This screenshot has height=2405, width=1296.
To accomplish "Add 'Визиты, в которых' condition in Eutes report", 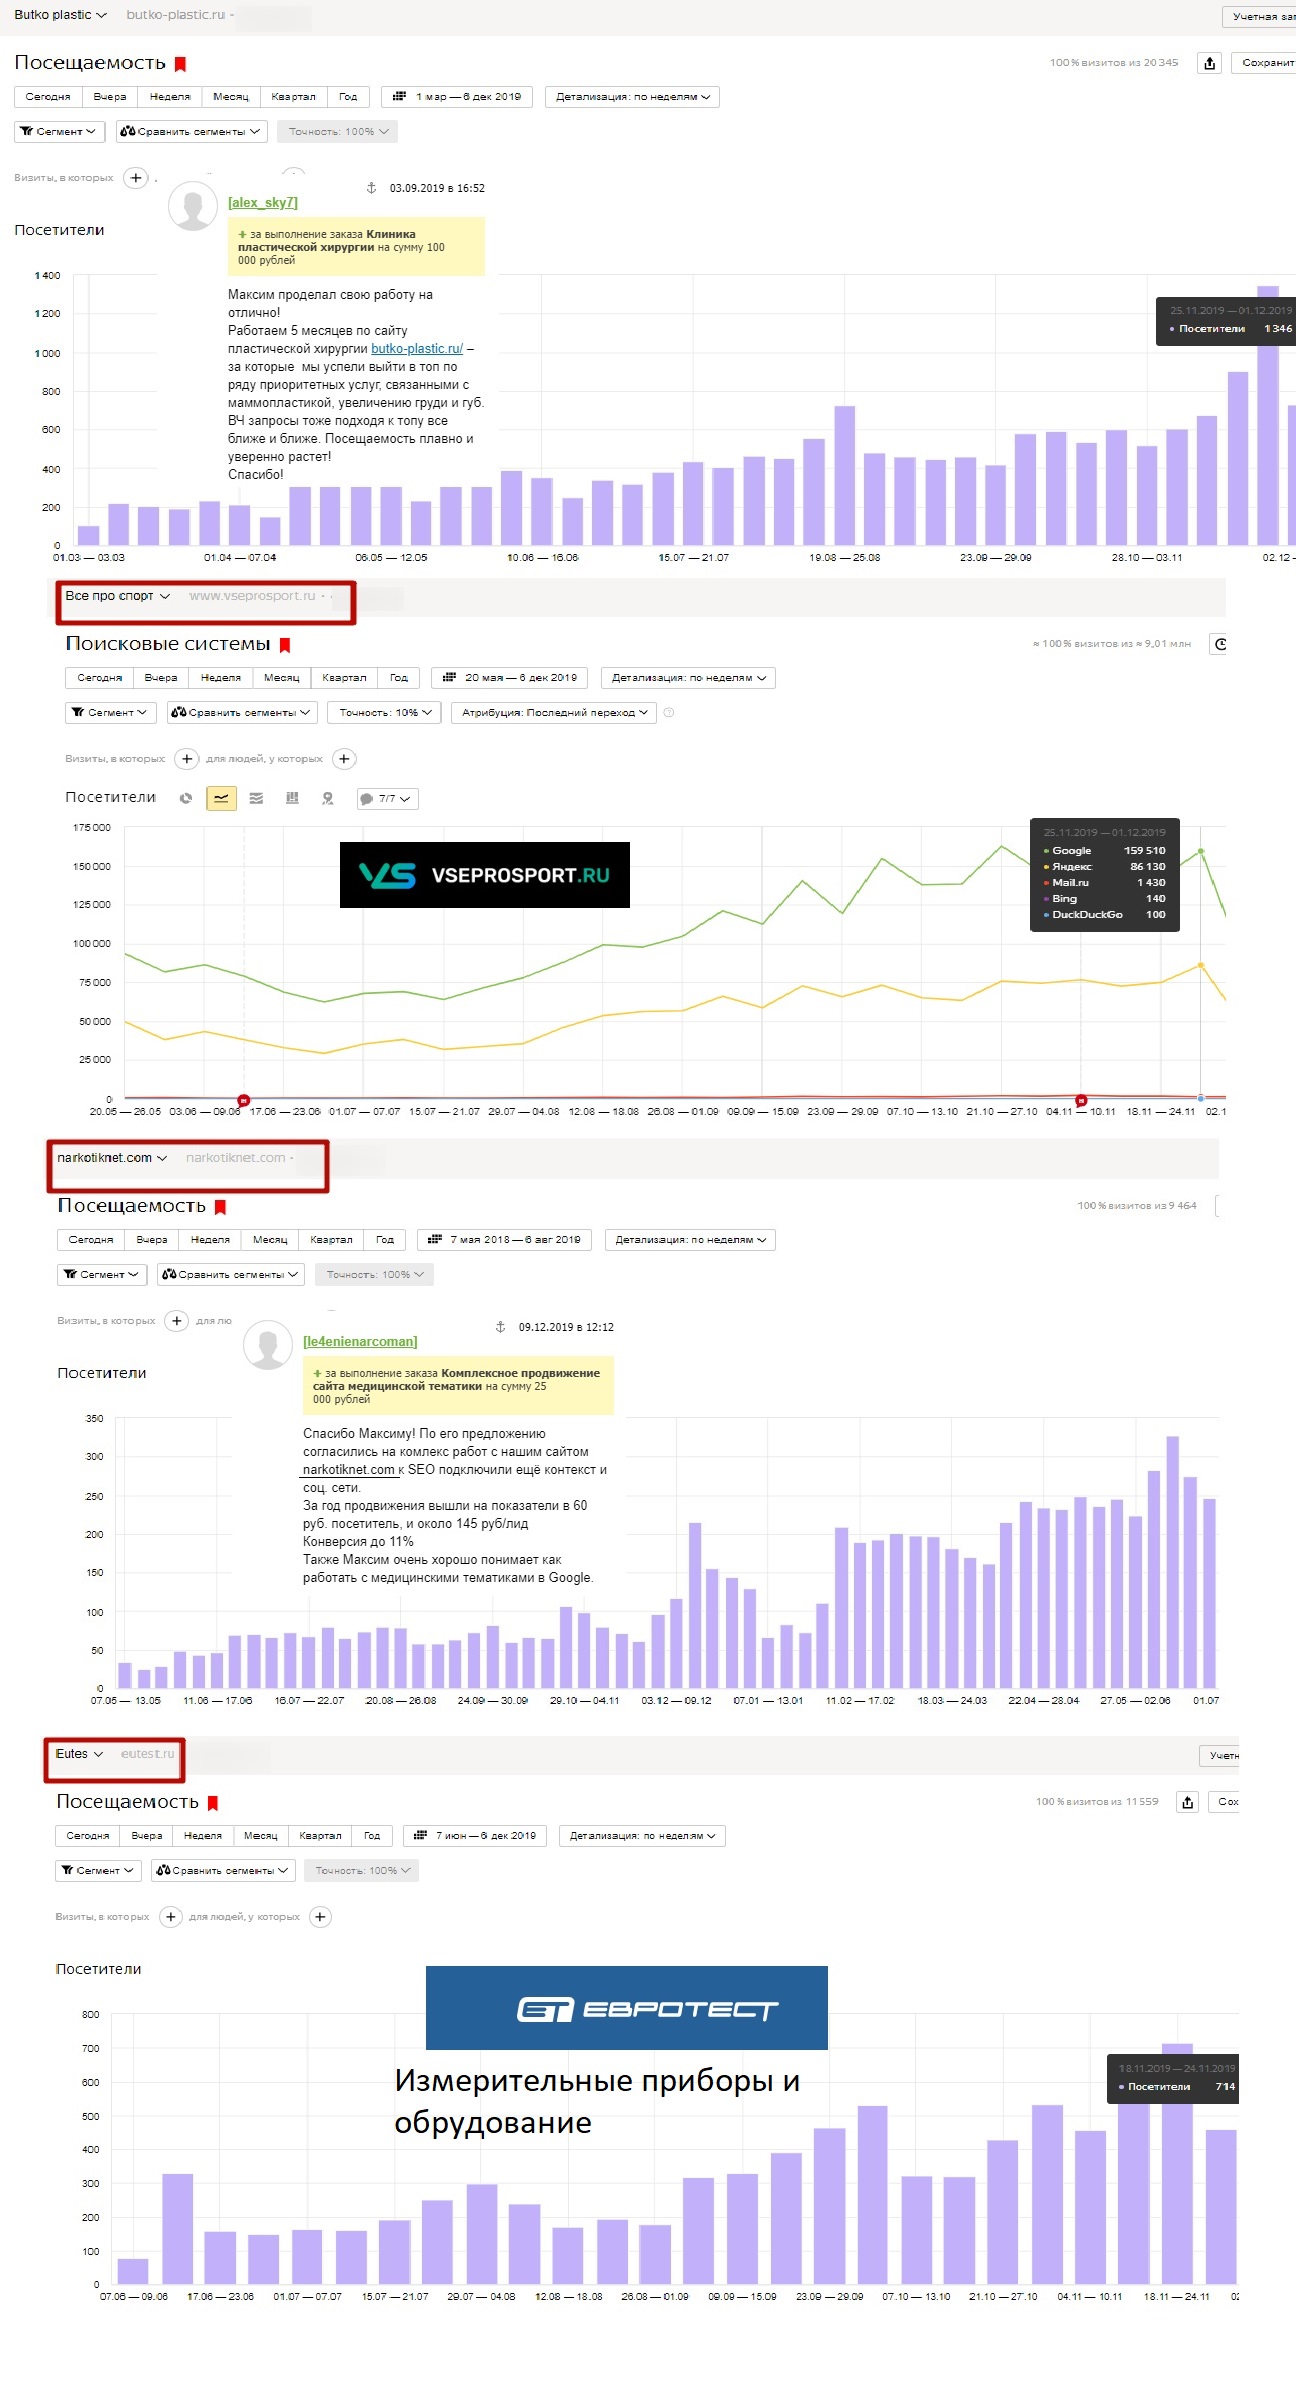I will [x=171, y=1917].
